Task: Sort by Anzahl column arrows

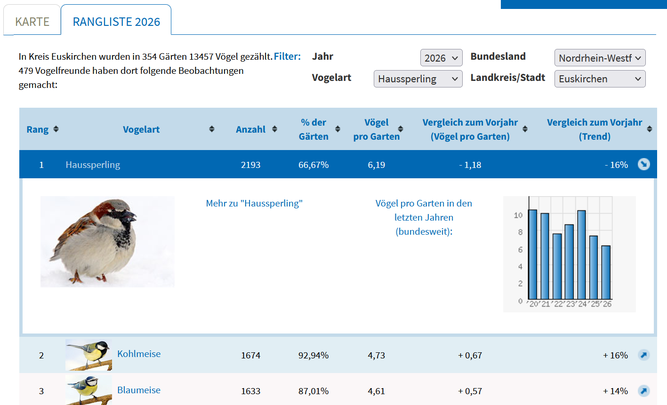Action: pos(274,129)
